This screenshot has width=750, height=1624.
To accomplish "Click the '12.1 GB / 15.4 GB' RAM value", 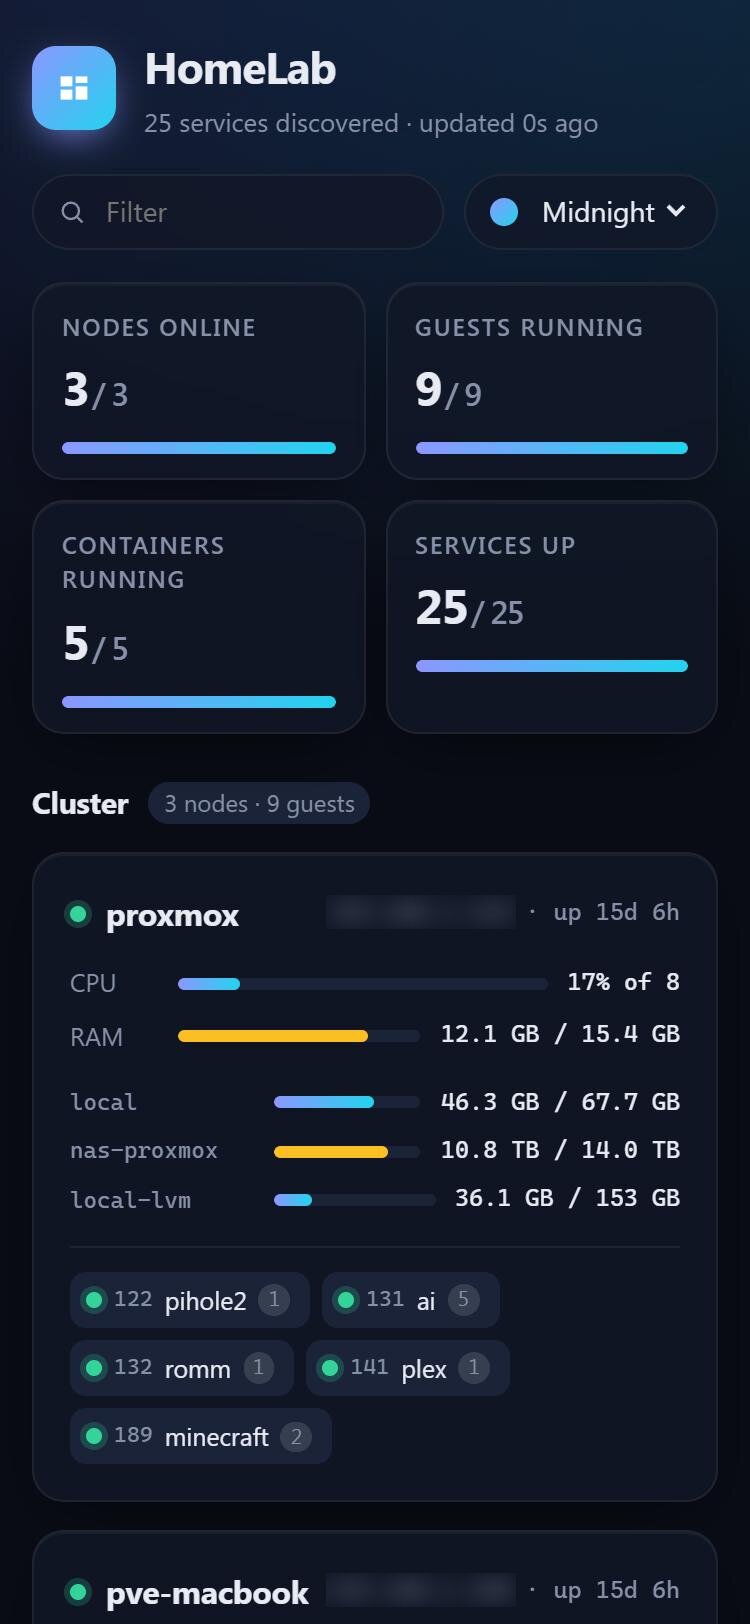I will [x=560, y=1034].
